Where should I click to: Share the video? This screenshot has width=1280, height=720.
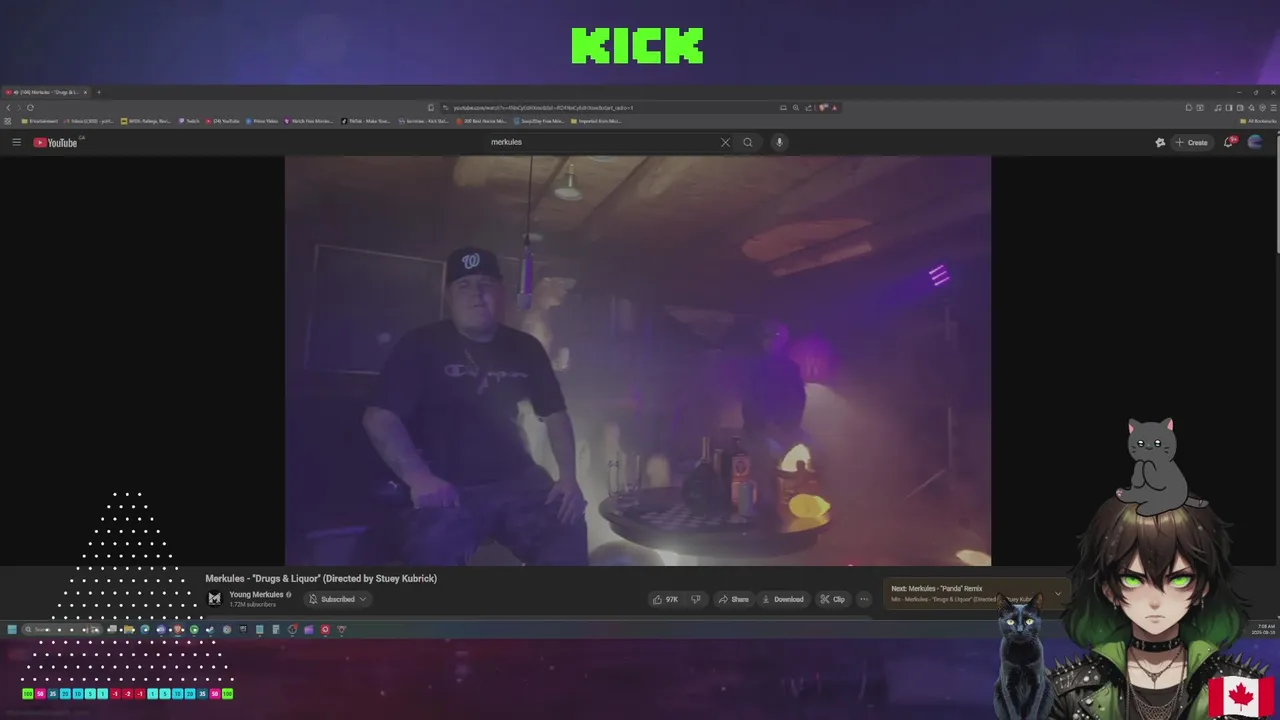[733, 599]
